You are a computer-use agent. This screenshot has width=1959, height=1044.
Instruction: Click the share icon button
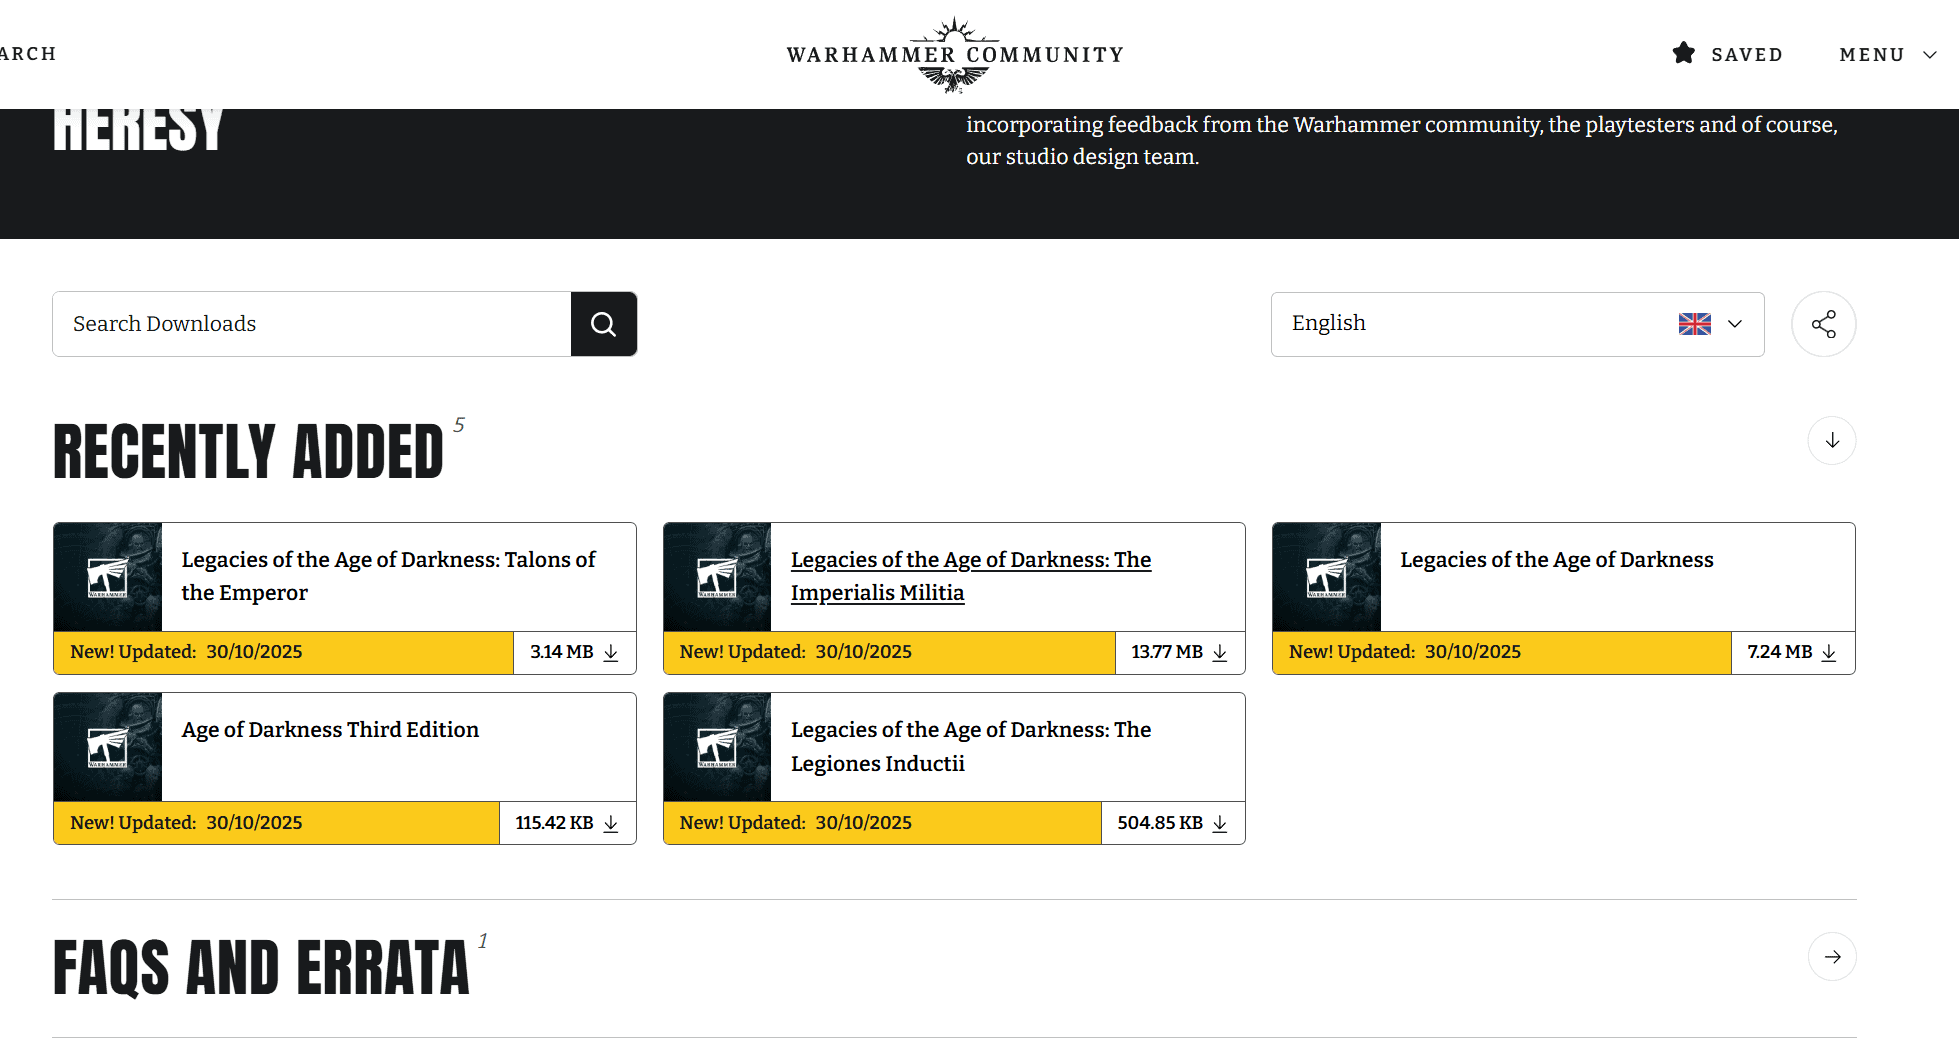coord(1823,324)
